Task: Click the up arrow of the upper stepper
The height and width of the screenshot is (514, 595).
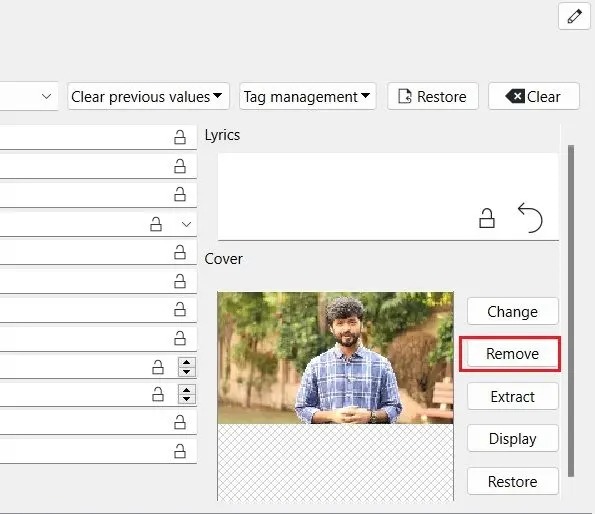Action: [x=186, y=362]
